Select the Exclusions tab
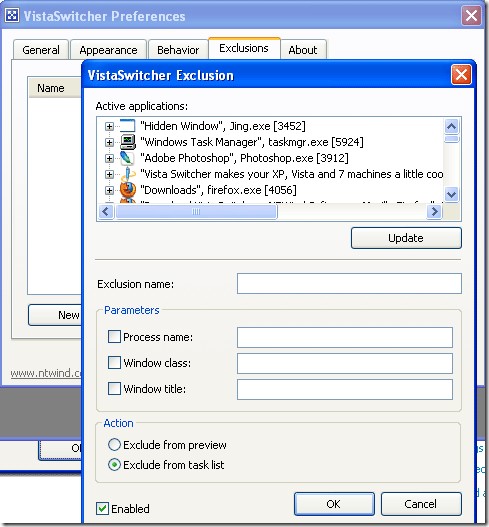Image resolution: width=489 pixels, height=527 pixels. [244, 48]
